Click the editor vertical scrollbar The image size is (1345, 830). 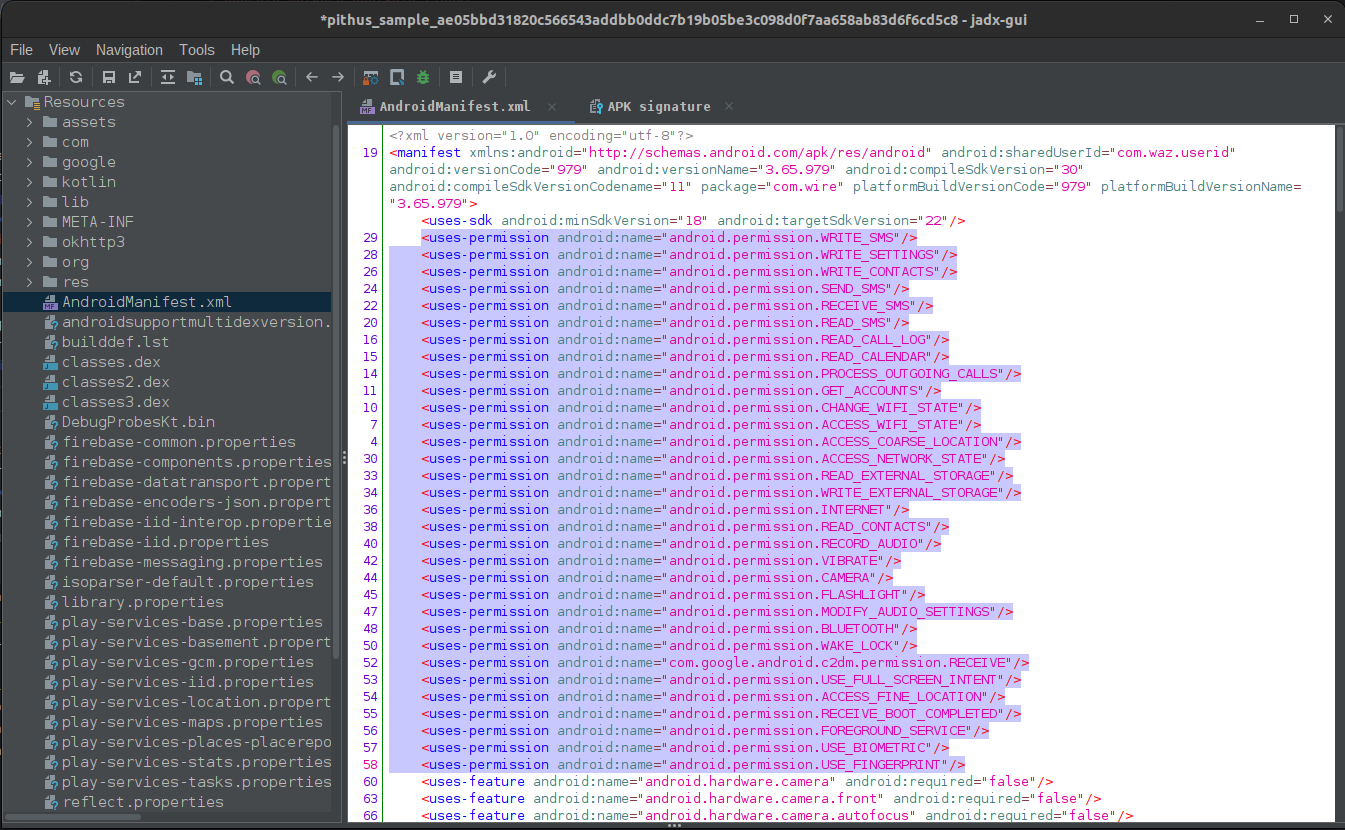click(1340, 170)
